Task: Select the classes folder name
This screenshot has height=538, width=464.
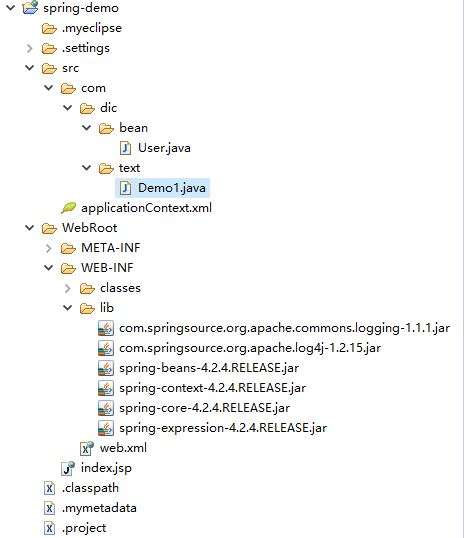Action: [x=120, y=288]
